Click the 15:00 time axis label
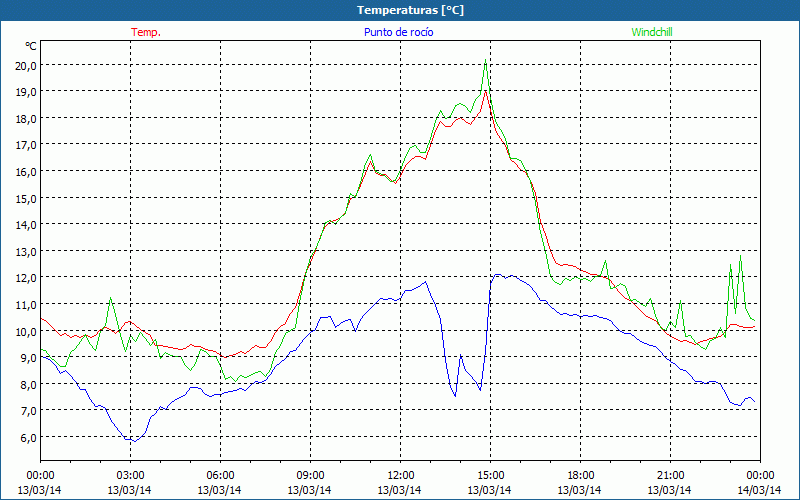Screen dimensions: 800x500 (x=490, y=476)
